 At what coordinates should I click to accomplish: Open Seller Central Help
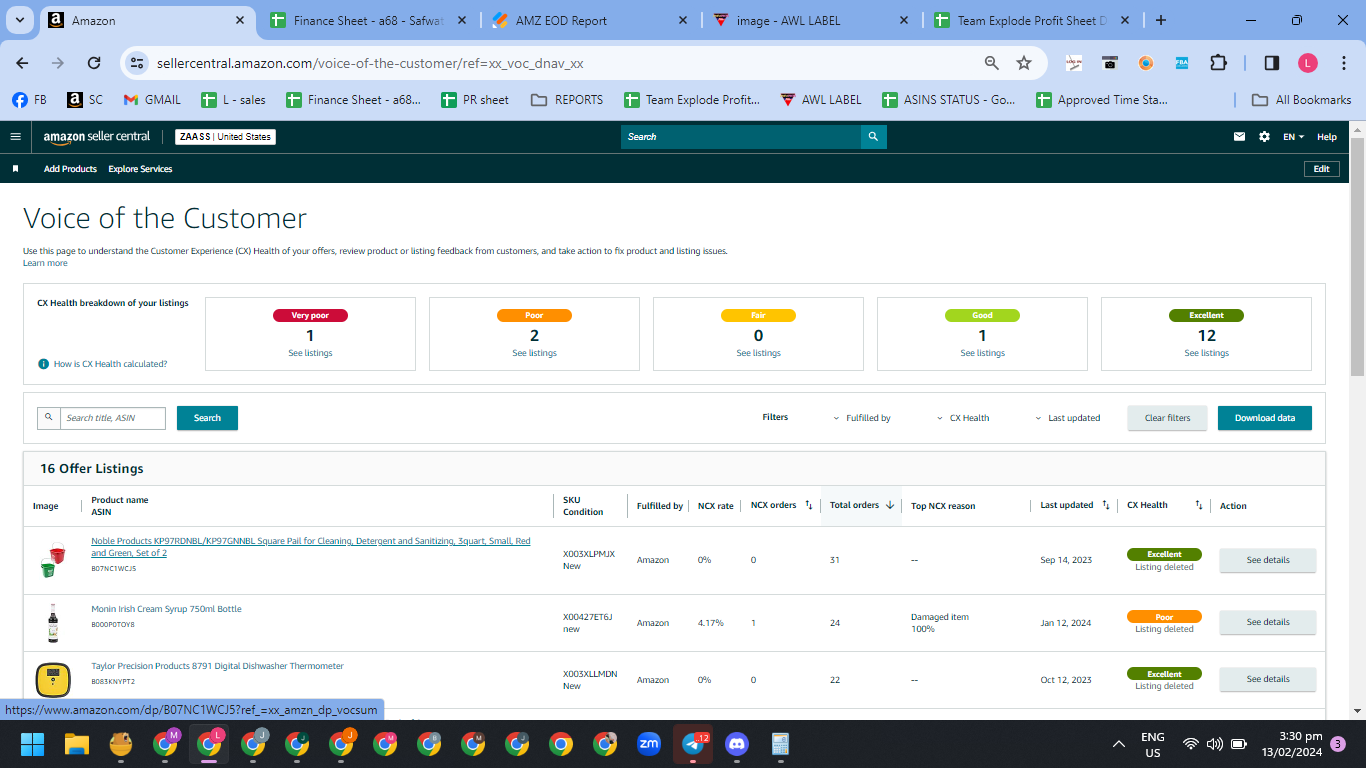point(1326,137)
